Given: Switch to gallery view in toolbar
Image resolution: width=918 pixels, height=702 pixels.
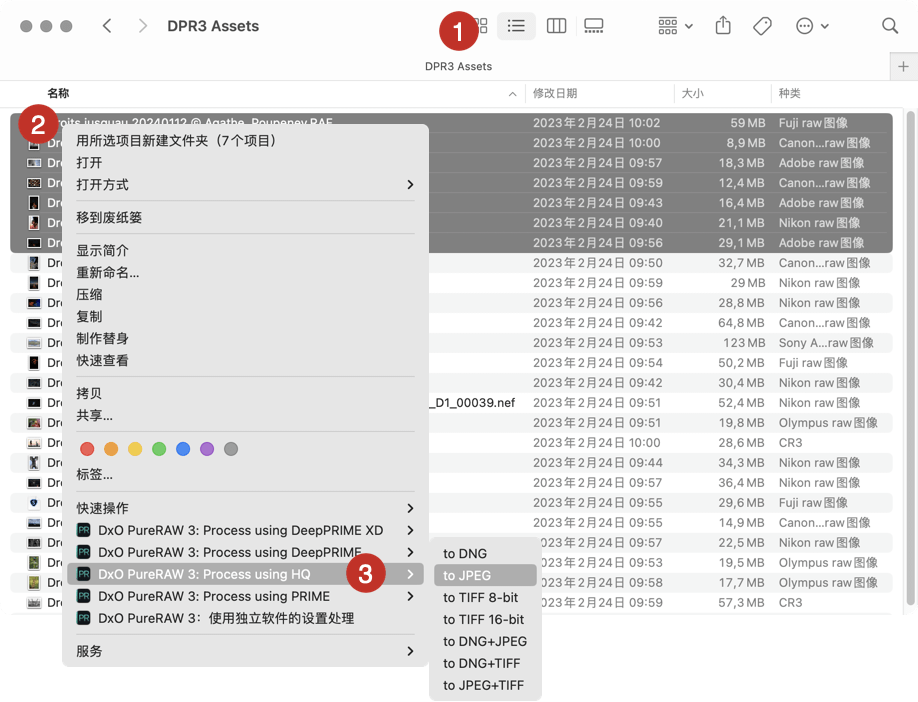Looking at the screenshot, I should point(594,26).
